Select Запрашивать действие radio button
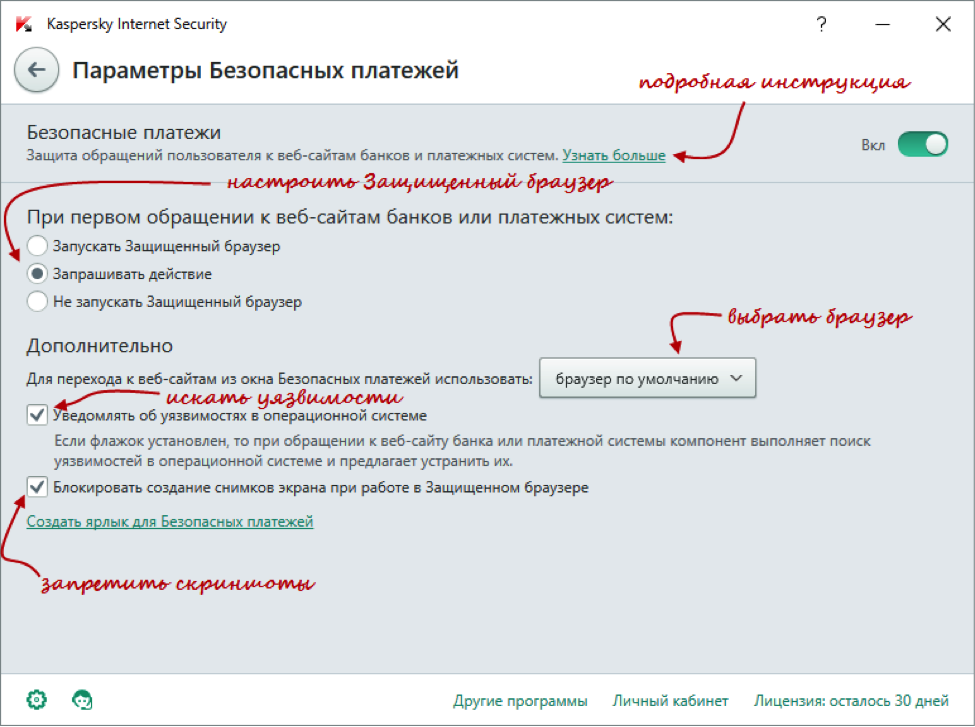Viewport: 975px width, 727px height. click(x=37, y=274)
